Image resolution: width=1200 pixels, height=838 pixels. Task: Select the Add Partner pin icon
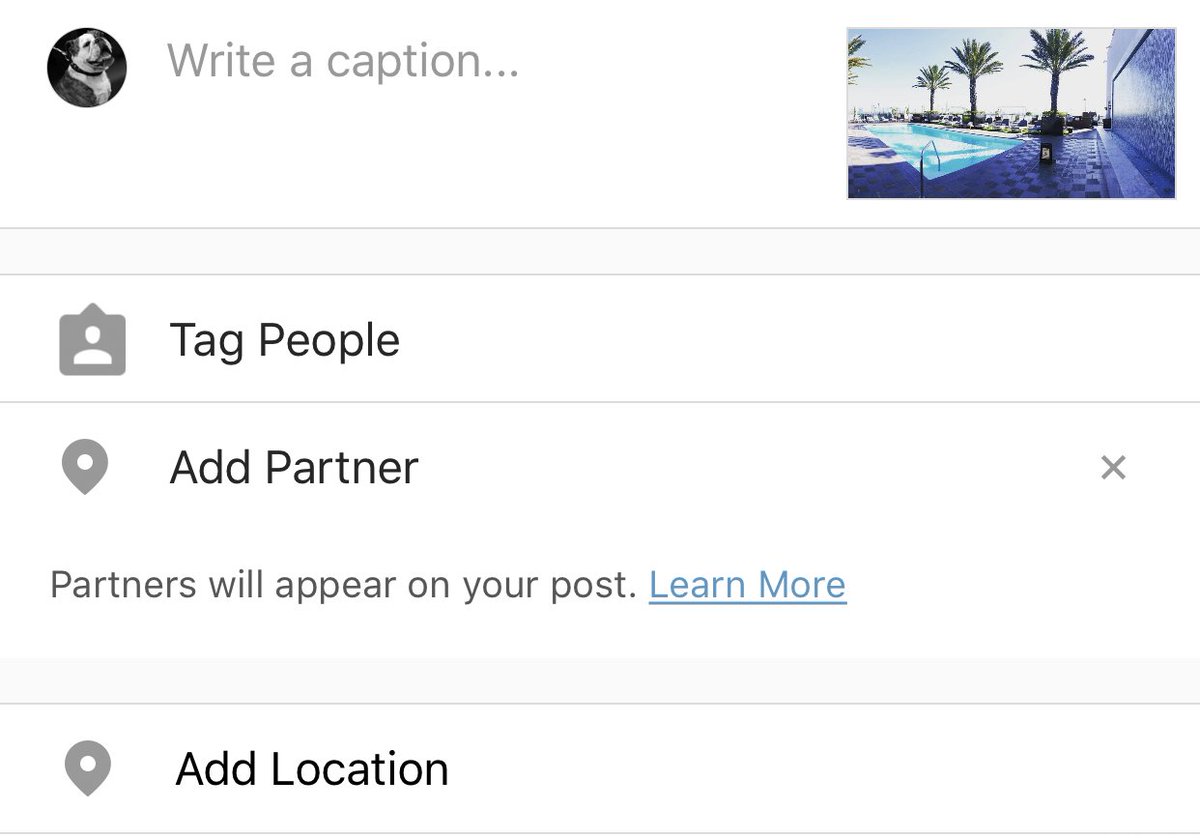coord(85,469)
